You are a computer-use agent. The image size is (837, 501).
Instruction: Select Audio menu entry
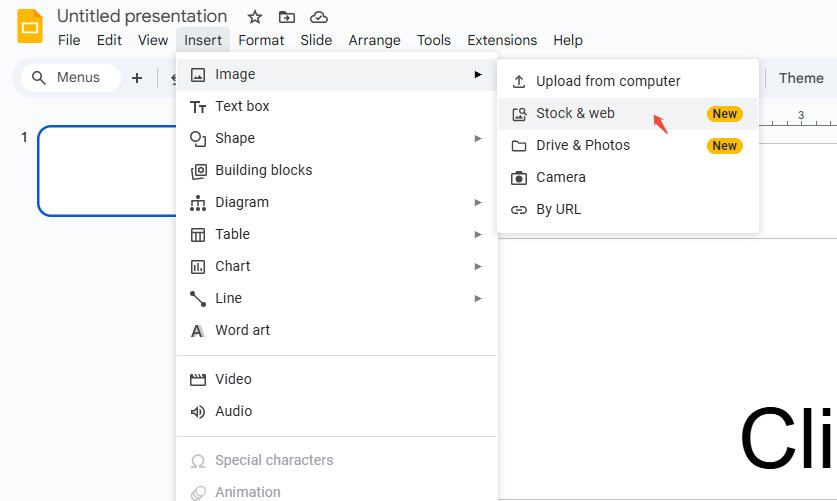337,411
